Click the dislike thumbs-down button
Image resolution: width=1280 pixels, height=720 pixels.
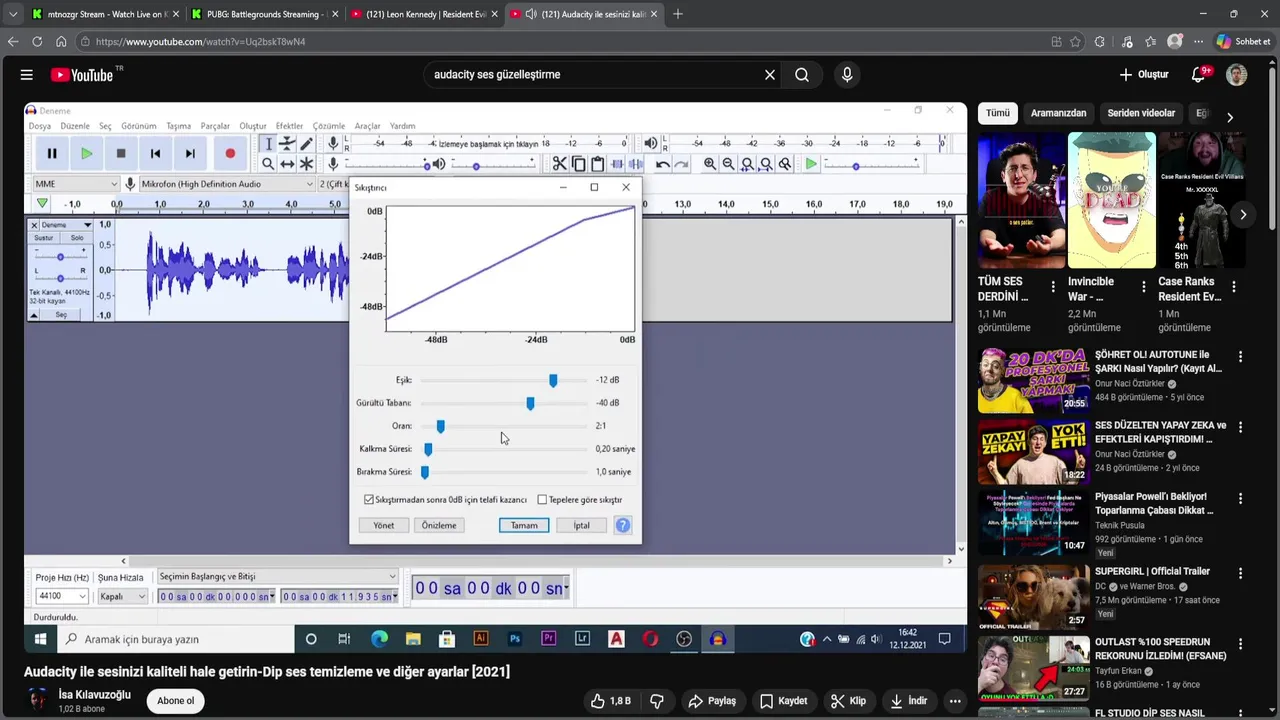657,701
